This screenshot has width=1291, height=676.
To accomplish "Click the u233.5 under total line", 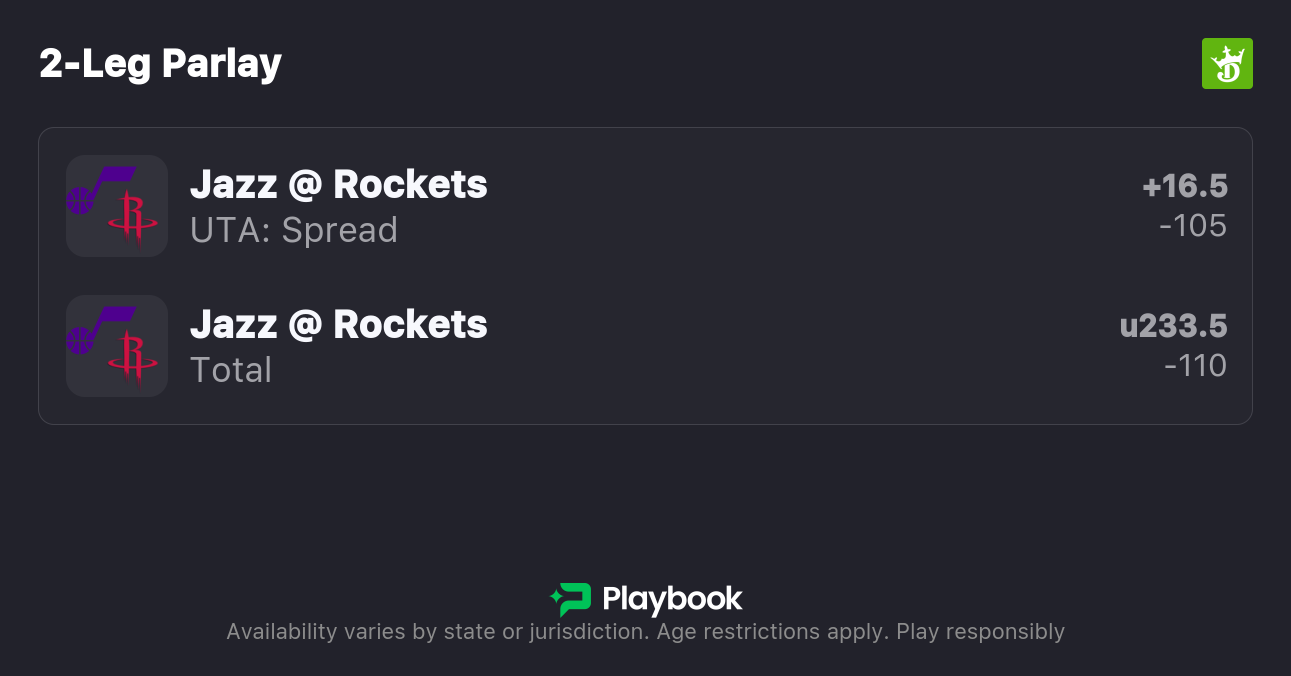I will pyautogui.click(x=1173, y=326).
